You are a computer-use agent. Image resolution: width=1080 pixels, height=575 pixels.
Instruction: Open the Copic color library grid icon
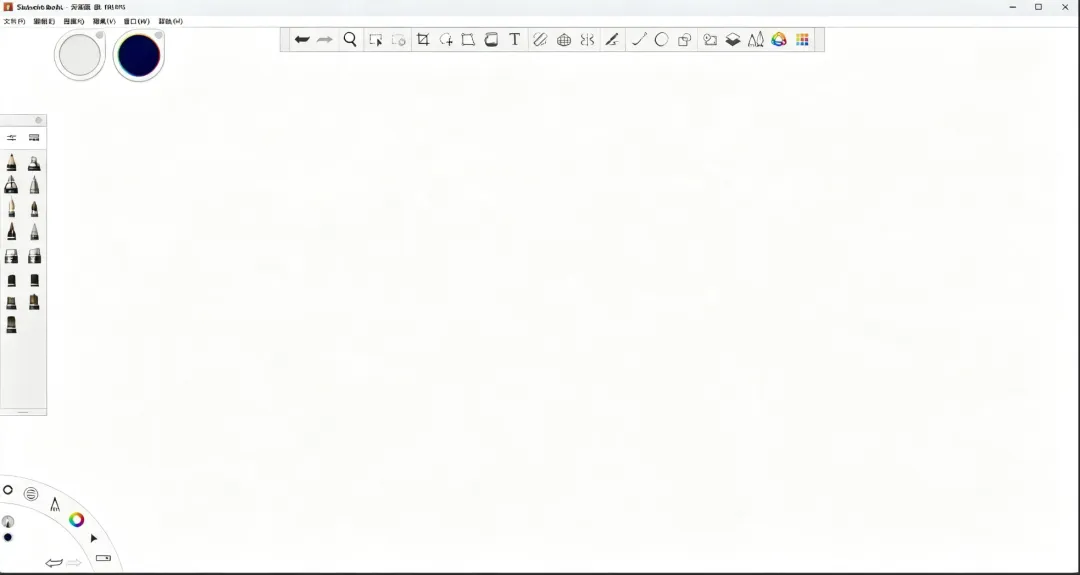[802, 40]
